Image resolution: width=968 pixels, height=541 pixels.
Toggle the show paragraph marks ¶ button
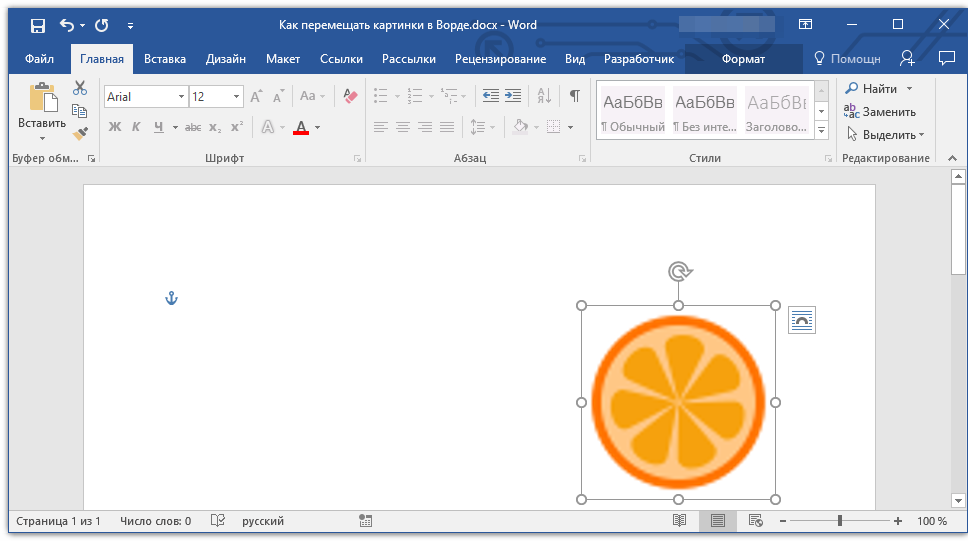(x=575, y=96)
